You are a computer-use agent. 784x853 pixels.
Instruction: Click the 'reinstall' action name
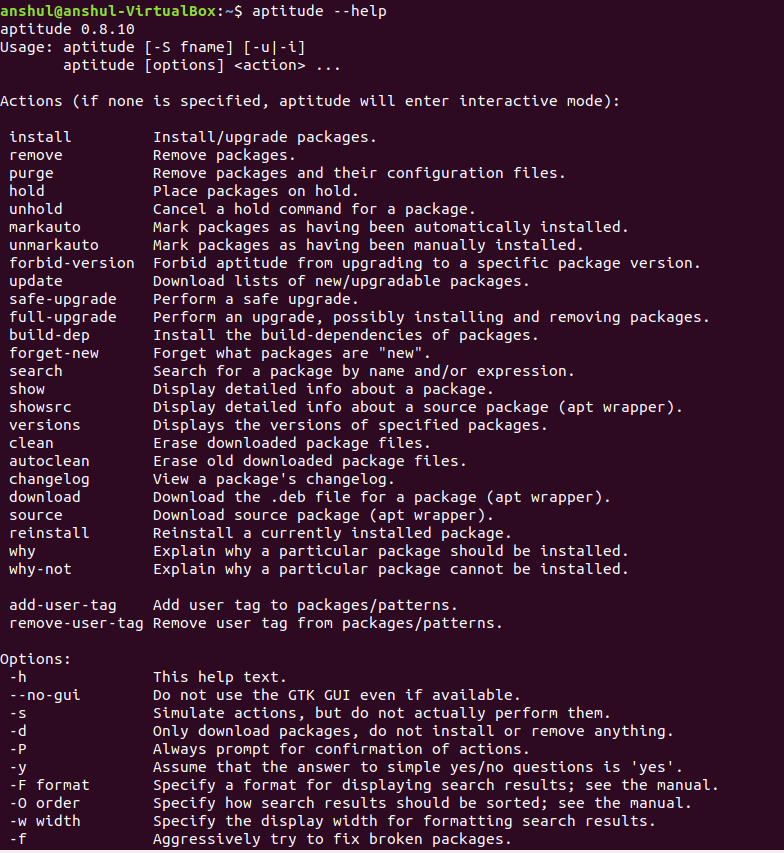[49, 533]
